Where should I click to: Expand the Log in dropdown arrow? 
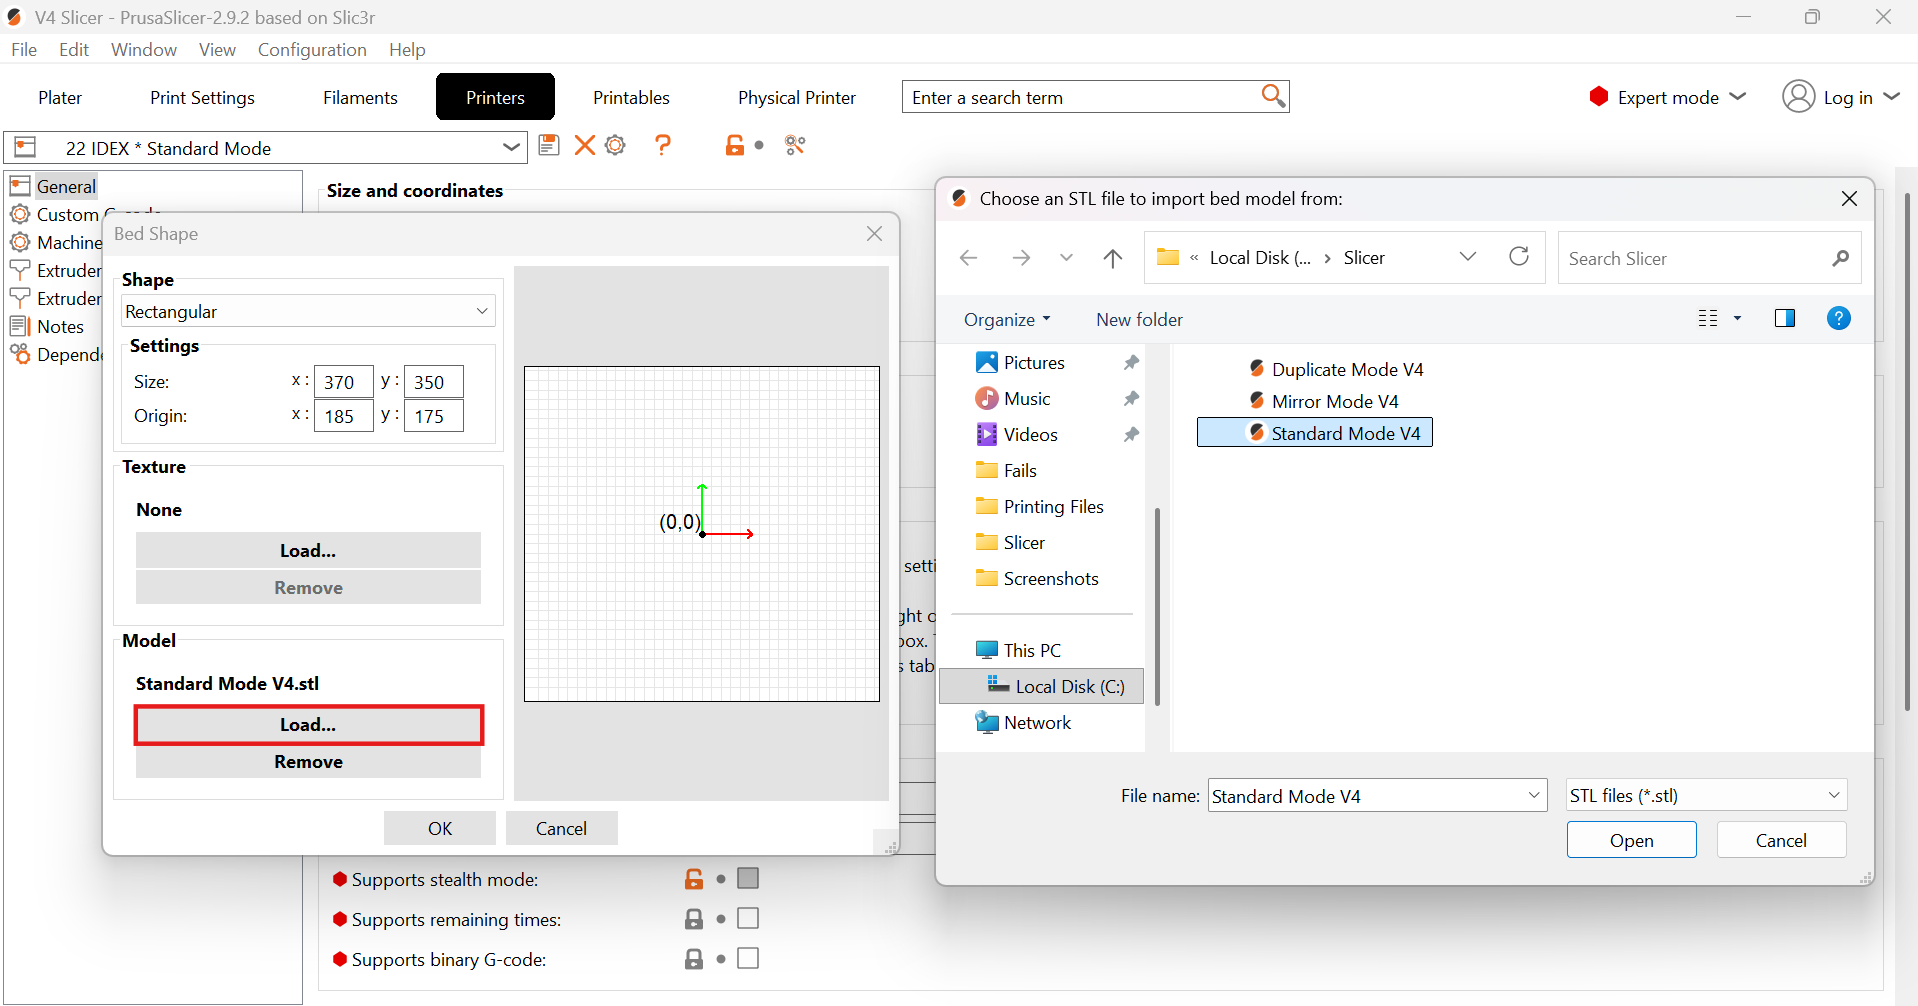point(1892,96)
